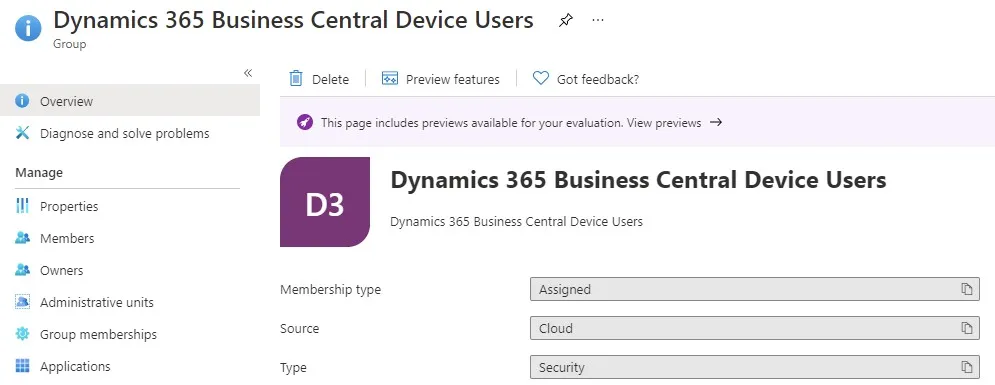Click the Type label

coord(293,368)
